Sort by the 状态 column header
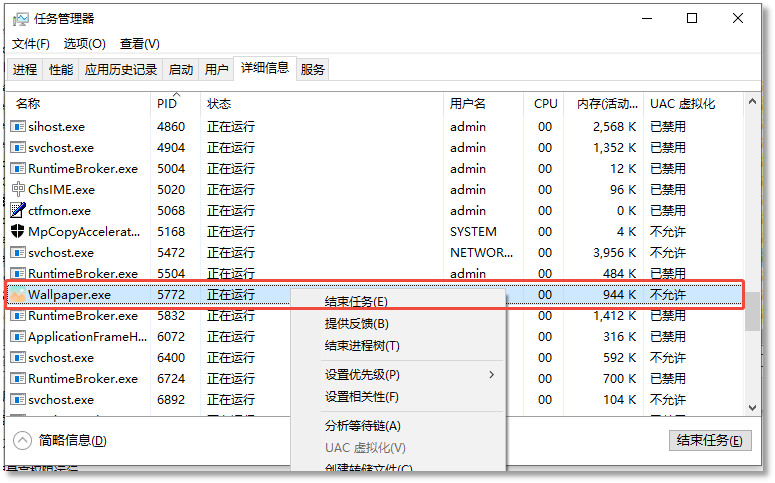This screenshot has height=483, width=775. click(219, 104)
